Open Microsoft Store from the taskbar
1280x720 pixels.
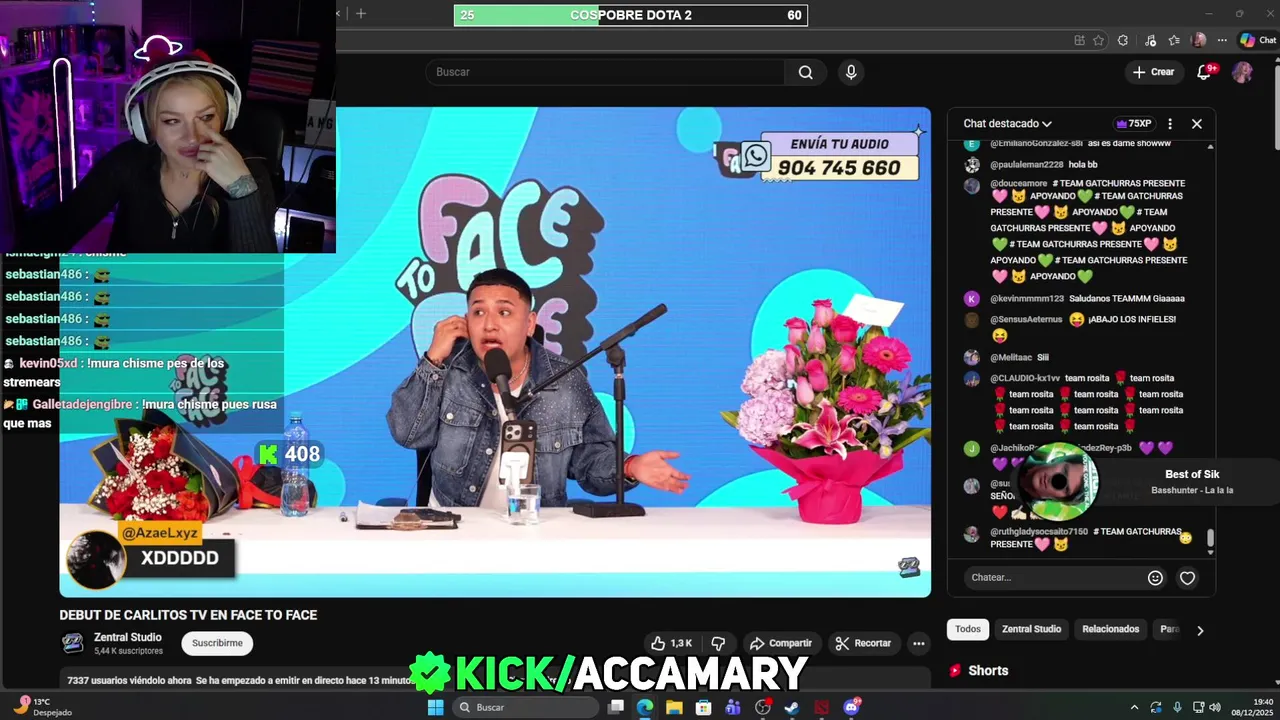704,707
